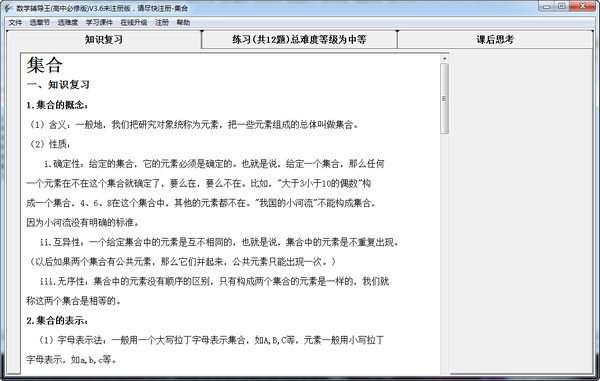Image resolution: width=600 pixels, height=381 pixels.
Task: Click the vertical scrollbar thumb
Action: click(x=444, y=99)
